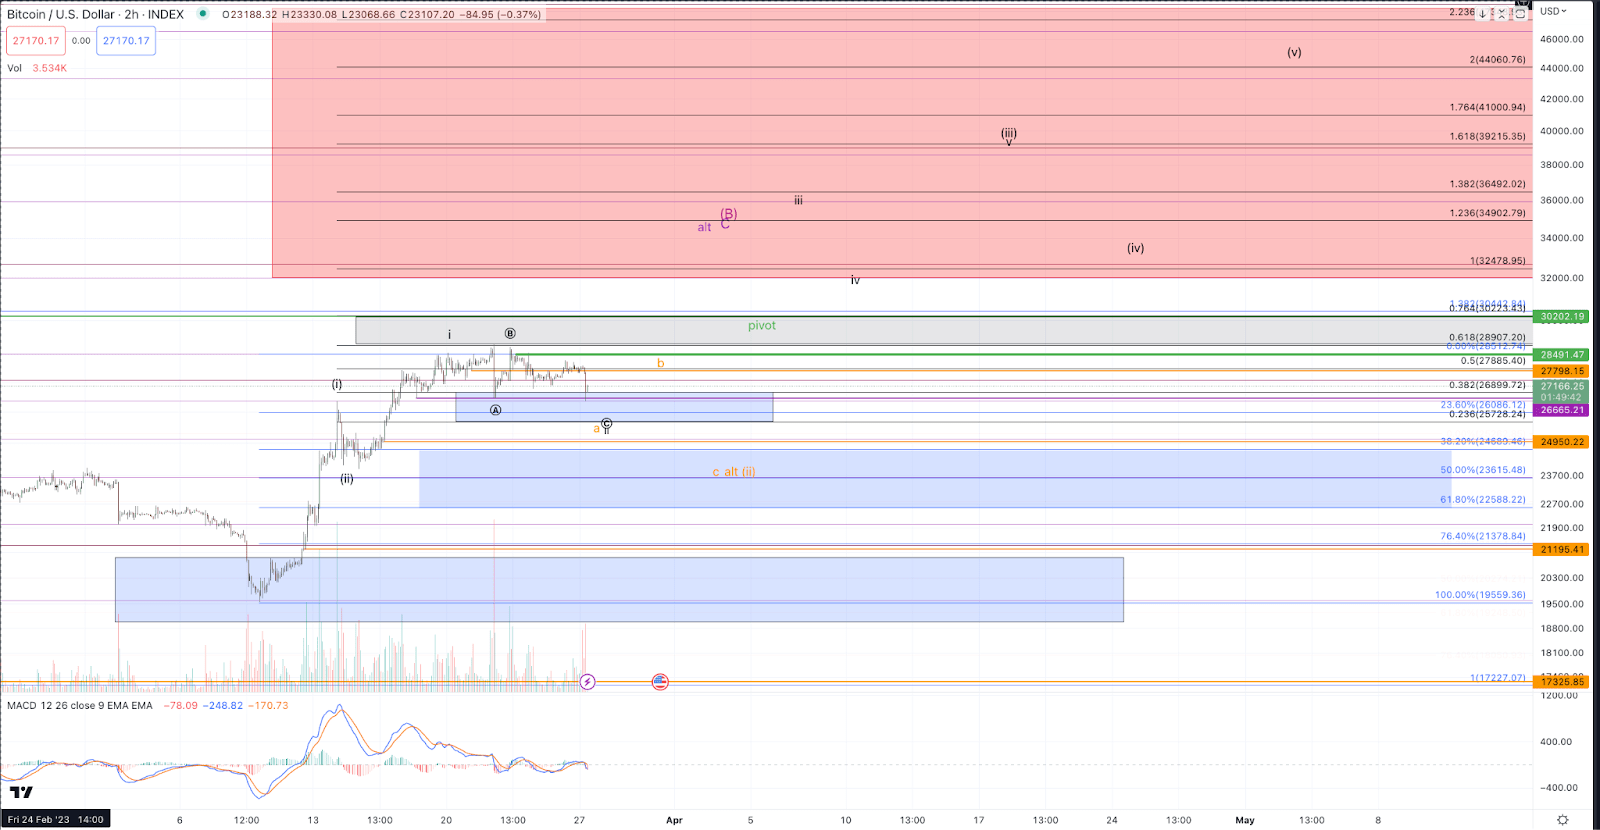Click the 46000.00 price axis label
This screenshot has height=830, width=1600.
1562,40
